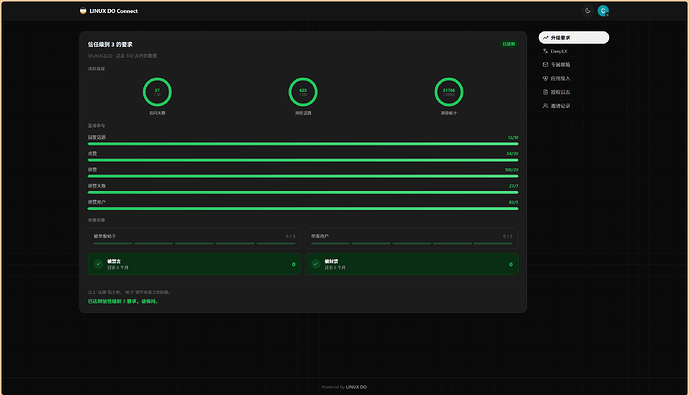Viewport: 690px width, 395px height.
Task: Click the 12/10 value text
Action: pyautogui.click(x=513, y=138)
